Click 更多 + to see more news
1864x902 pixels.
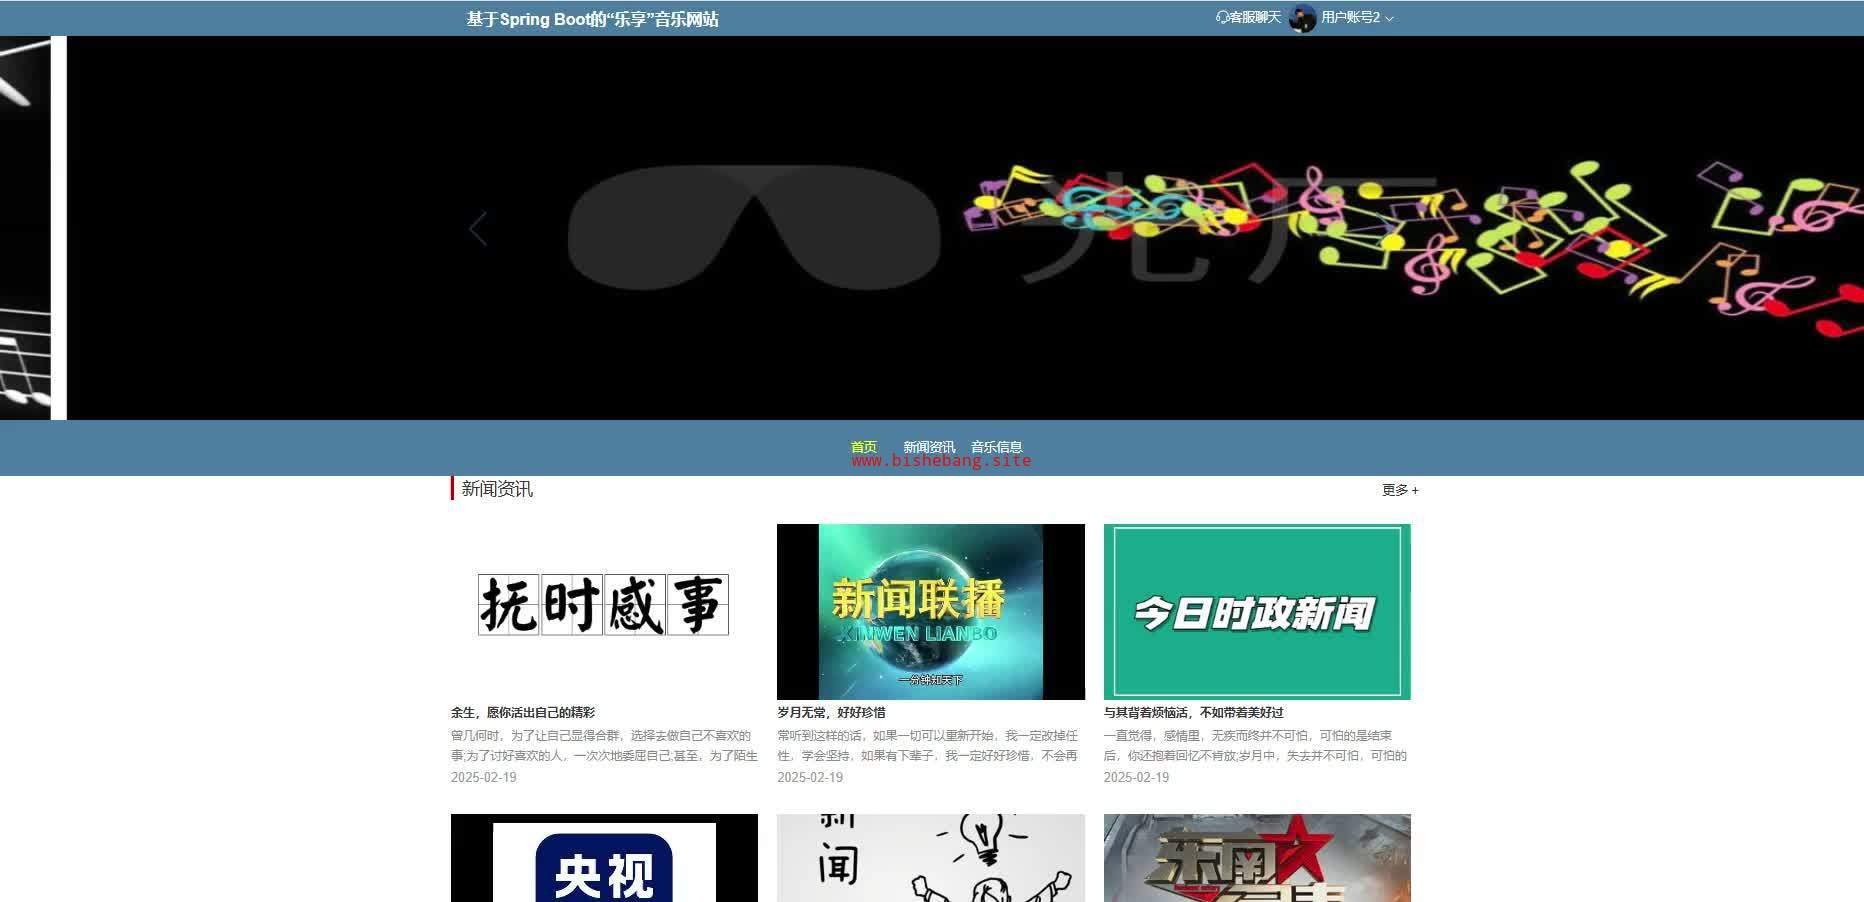(1400, 490)
